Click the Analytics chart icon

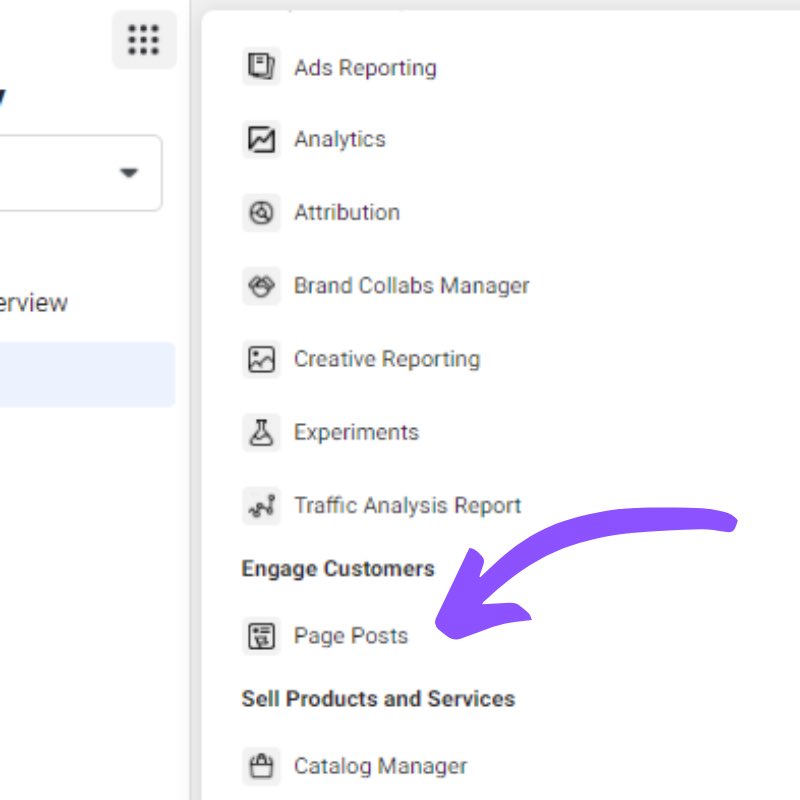tap(261, 139)
